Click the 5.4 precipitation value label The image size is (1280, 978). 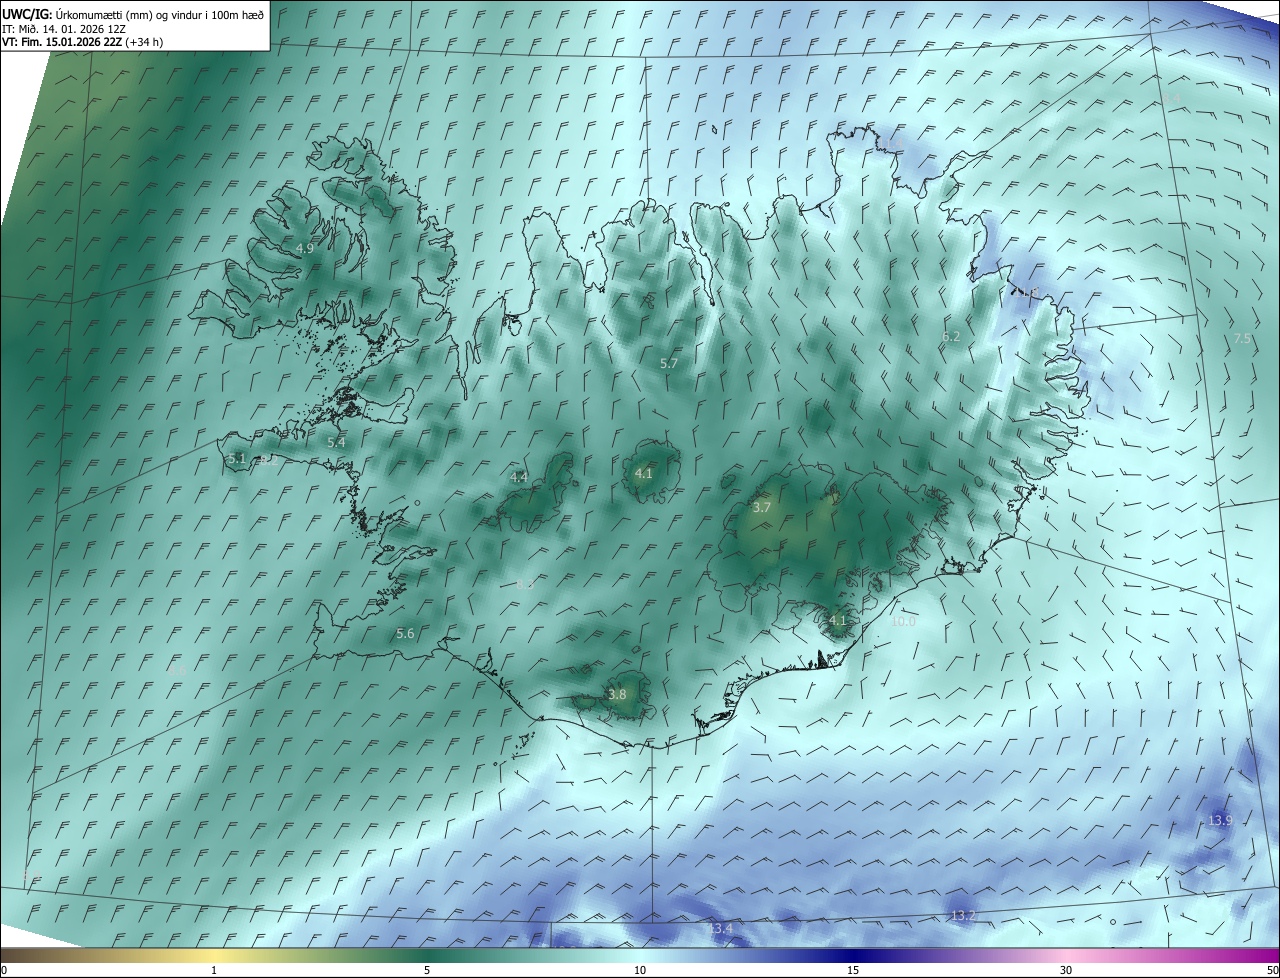coord(336,442)
